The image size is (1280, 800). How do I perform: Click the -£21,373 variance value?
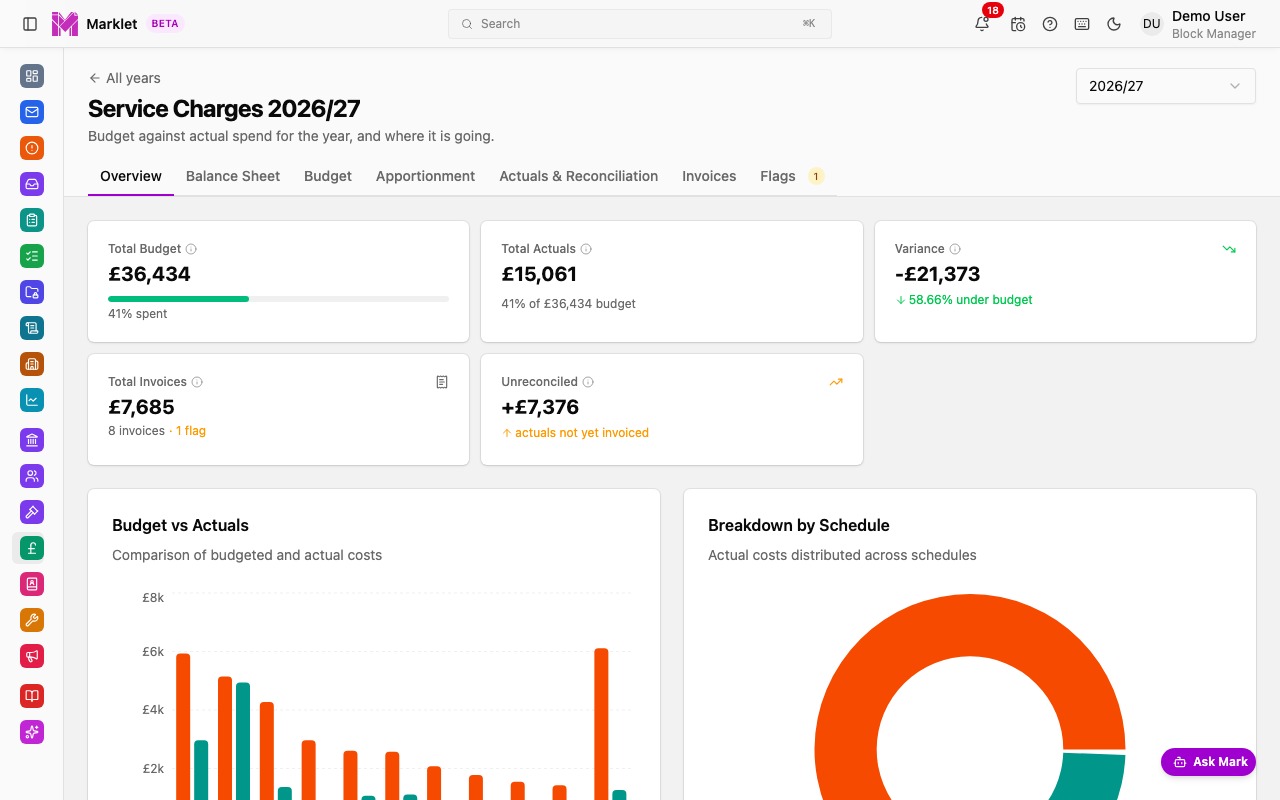click(937, 274)
